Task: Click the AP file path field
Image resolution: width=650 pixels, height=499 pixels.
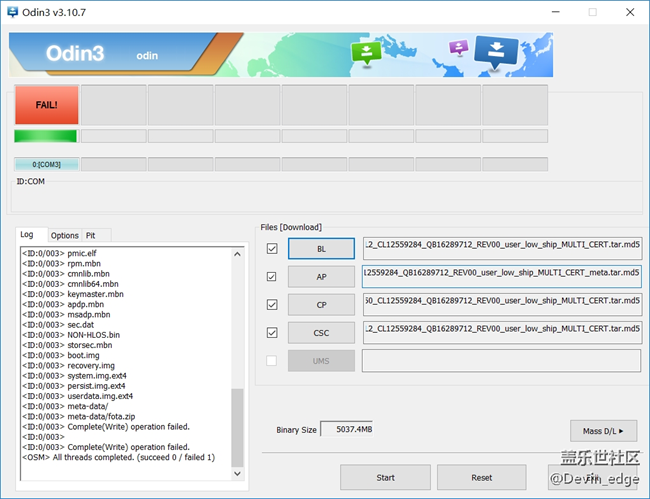Action: 501,276
